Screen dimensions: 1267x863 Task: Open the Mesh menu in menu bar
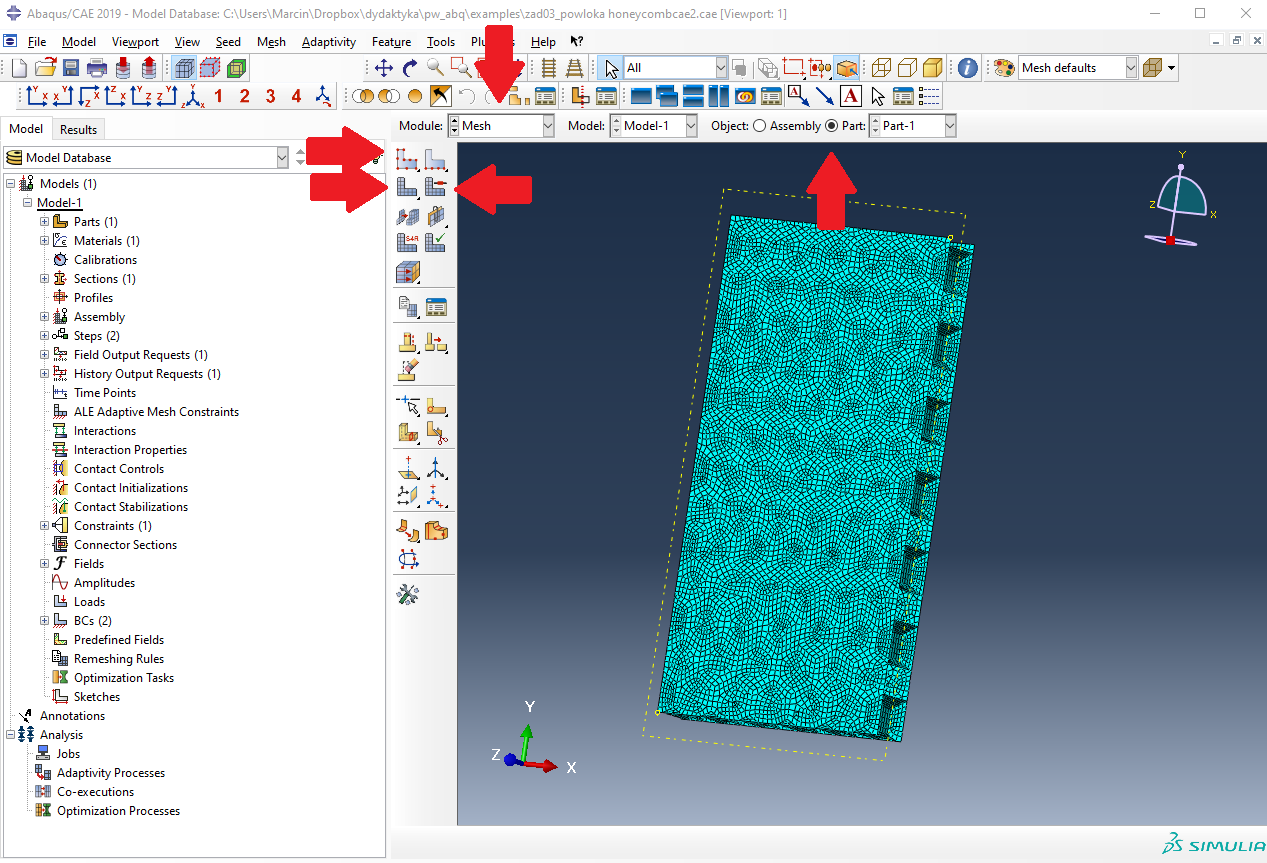271,42
